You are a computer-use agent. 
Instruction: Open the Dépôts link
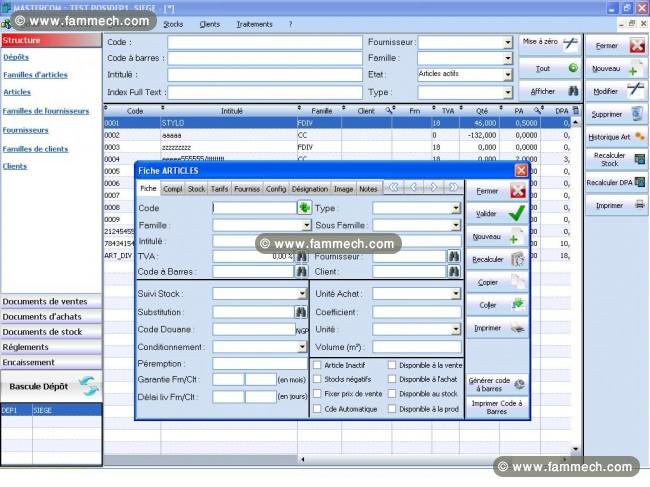(x=16, y=57)
